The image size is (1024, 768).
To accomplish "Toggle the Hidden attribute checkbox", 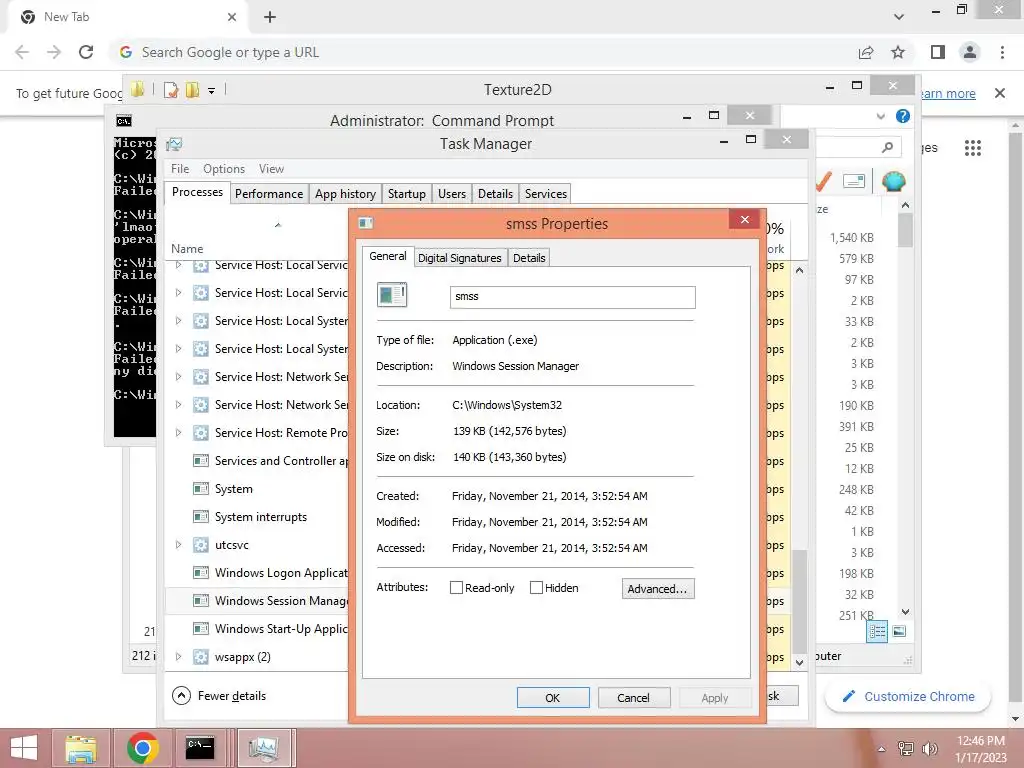I will [536, 588].
